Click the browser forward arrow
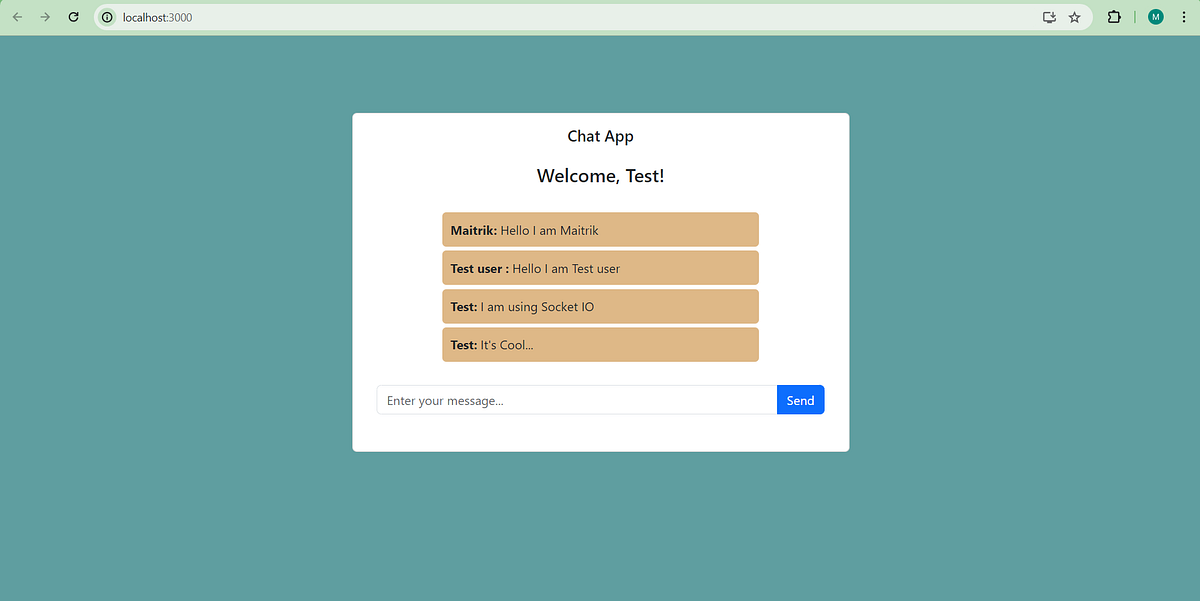Viewport: 1200px width, 601px height. tap(45, 17)
